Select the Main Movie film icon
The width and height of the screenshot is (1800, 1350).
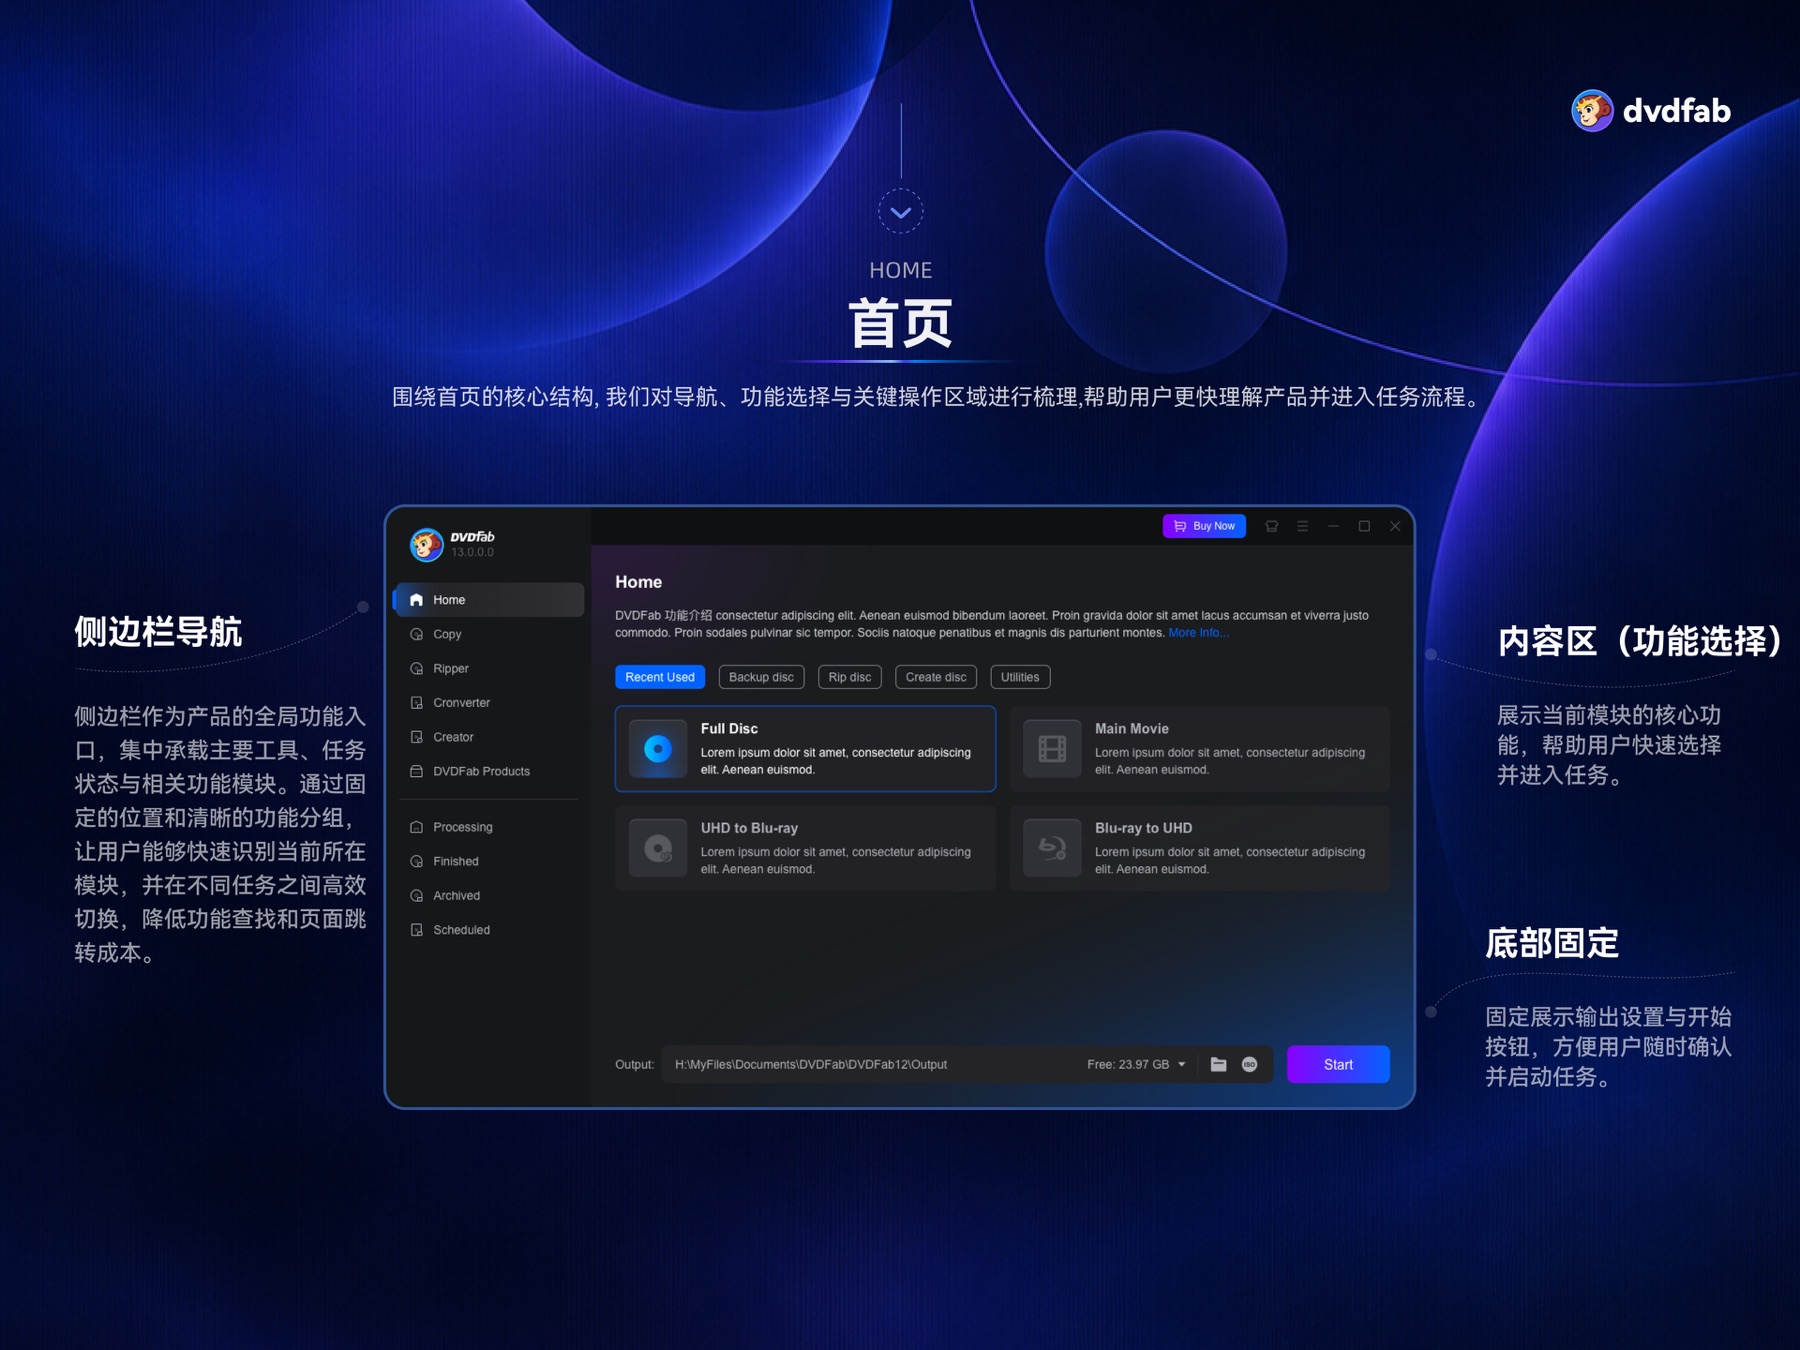pos(1052,749)
